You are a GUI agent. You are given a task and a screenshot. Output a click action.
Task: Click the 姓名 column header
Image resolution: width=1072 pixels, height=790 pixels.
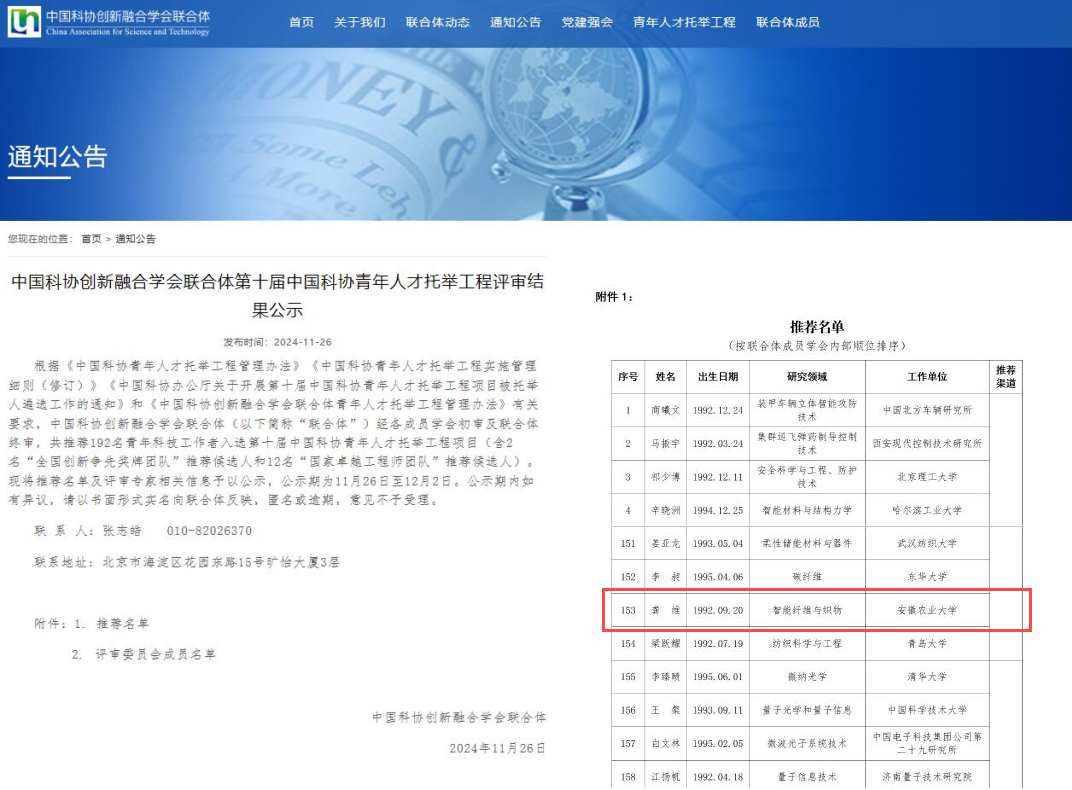pos(665,377)
